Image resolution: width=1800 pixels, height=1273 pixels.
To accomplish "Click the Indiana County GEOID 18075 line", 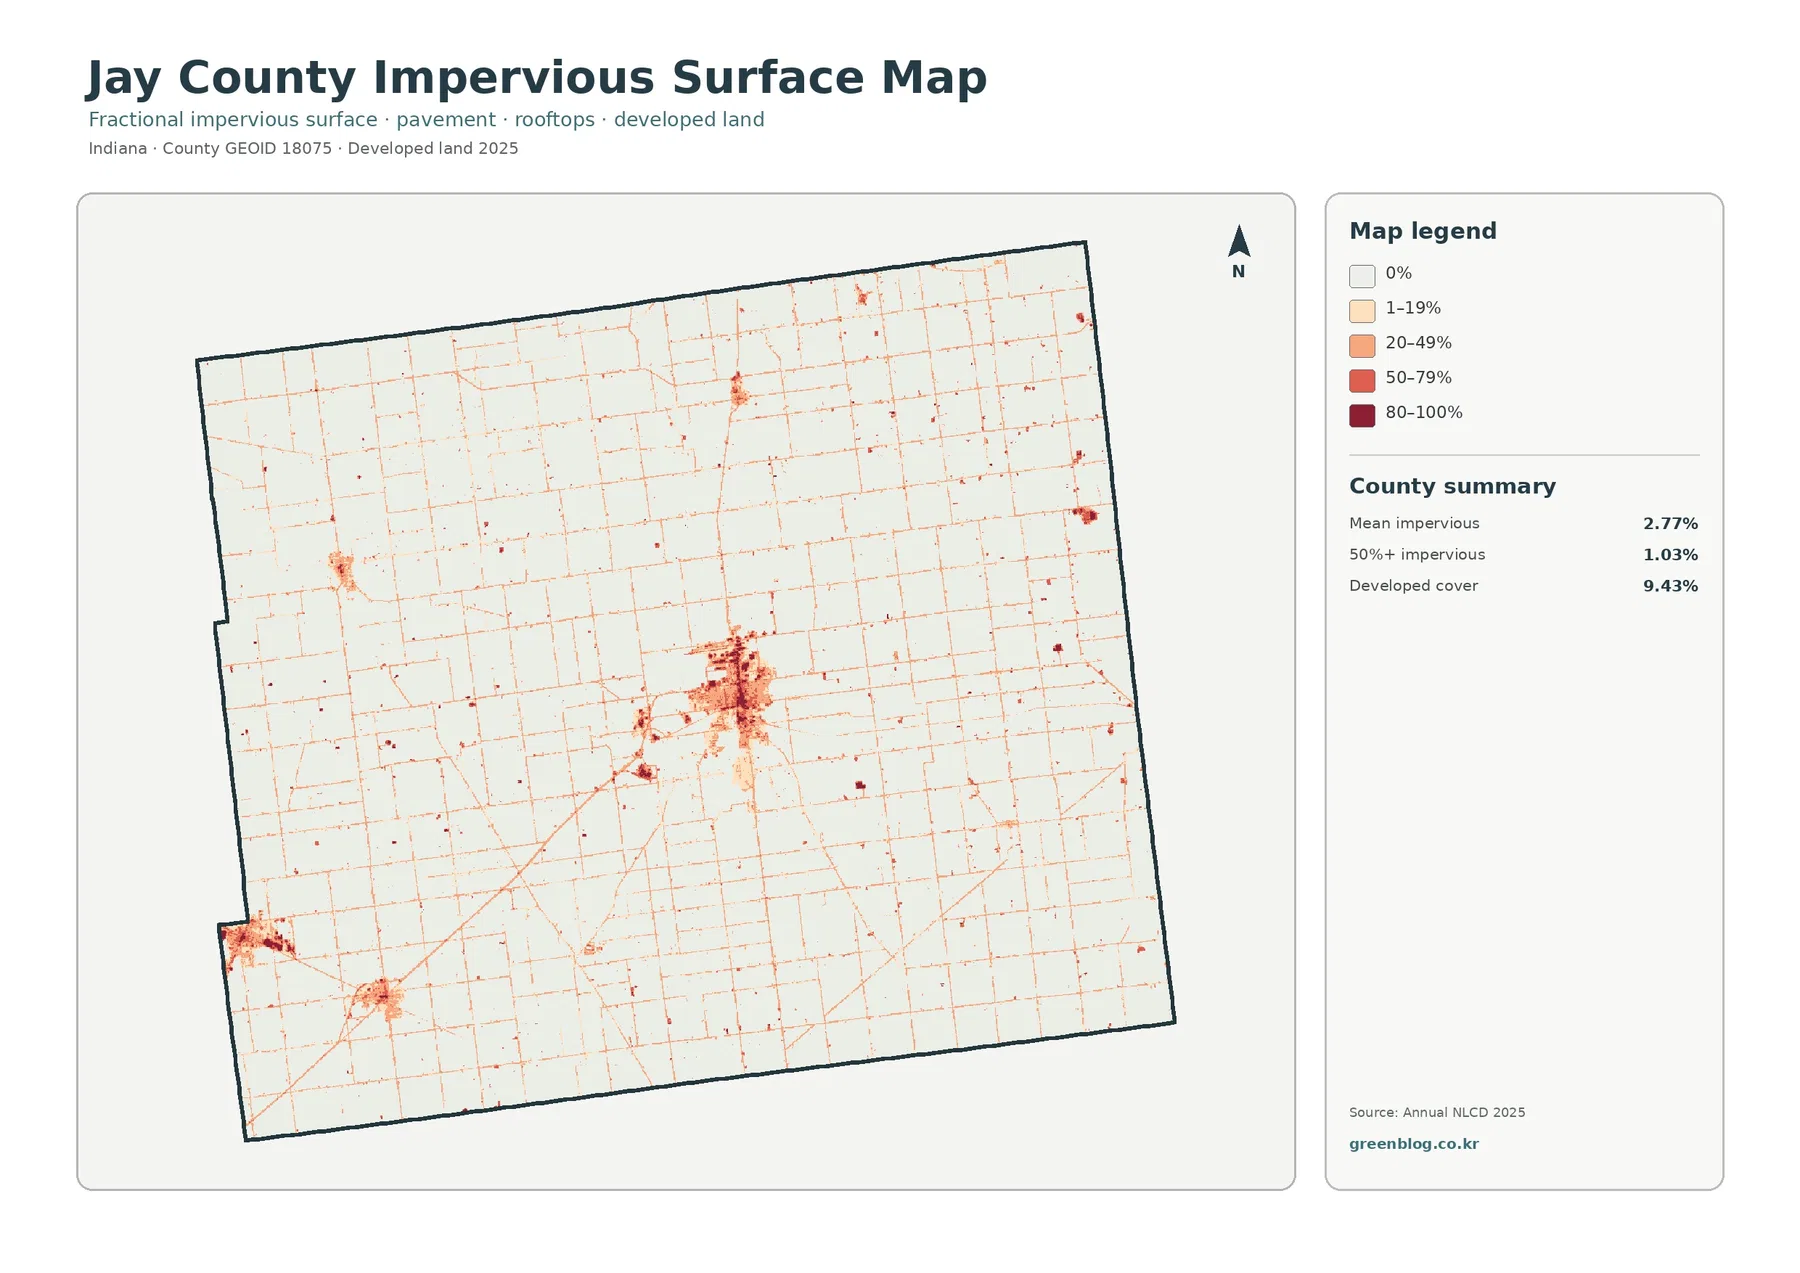I will [303, 148].
